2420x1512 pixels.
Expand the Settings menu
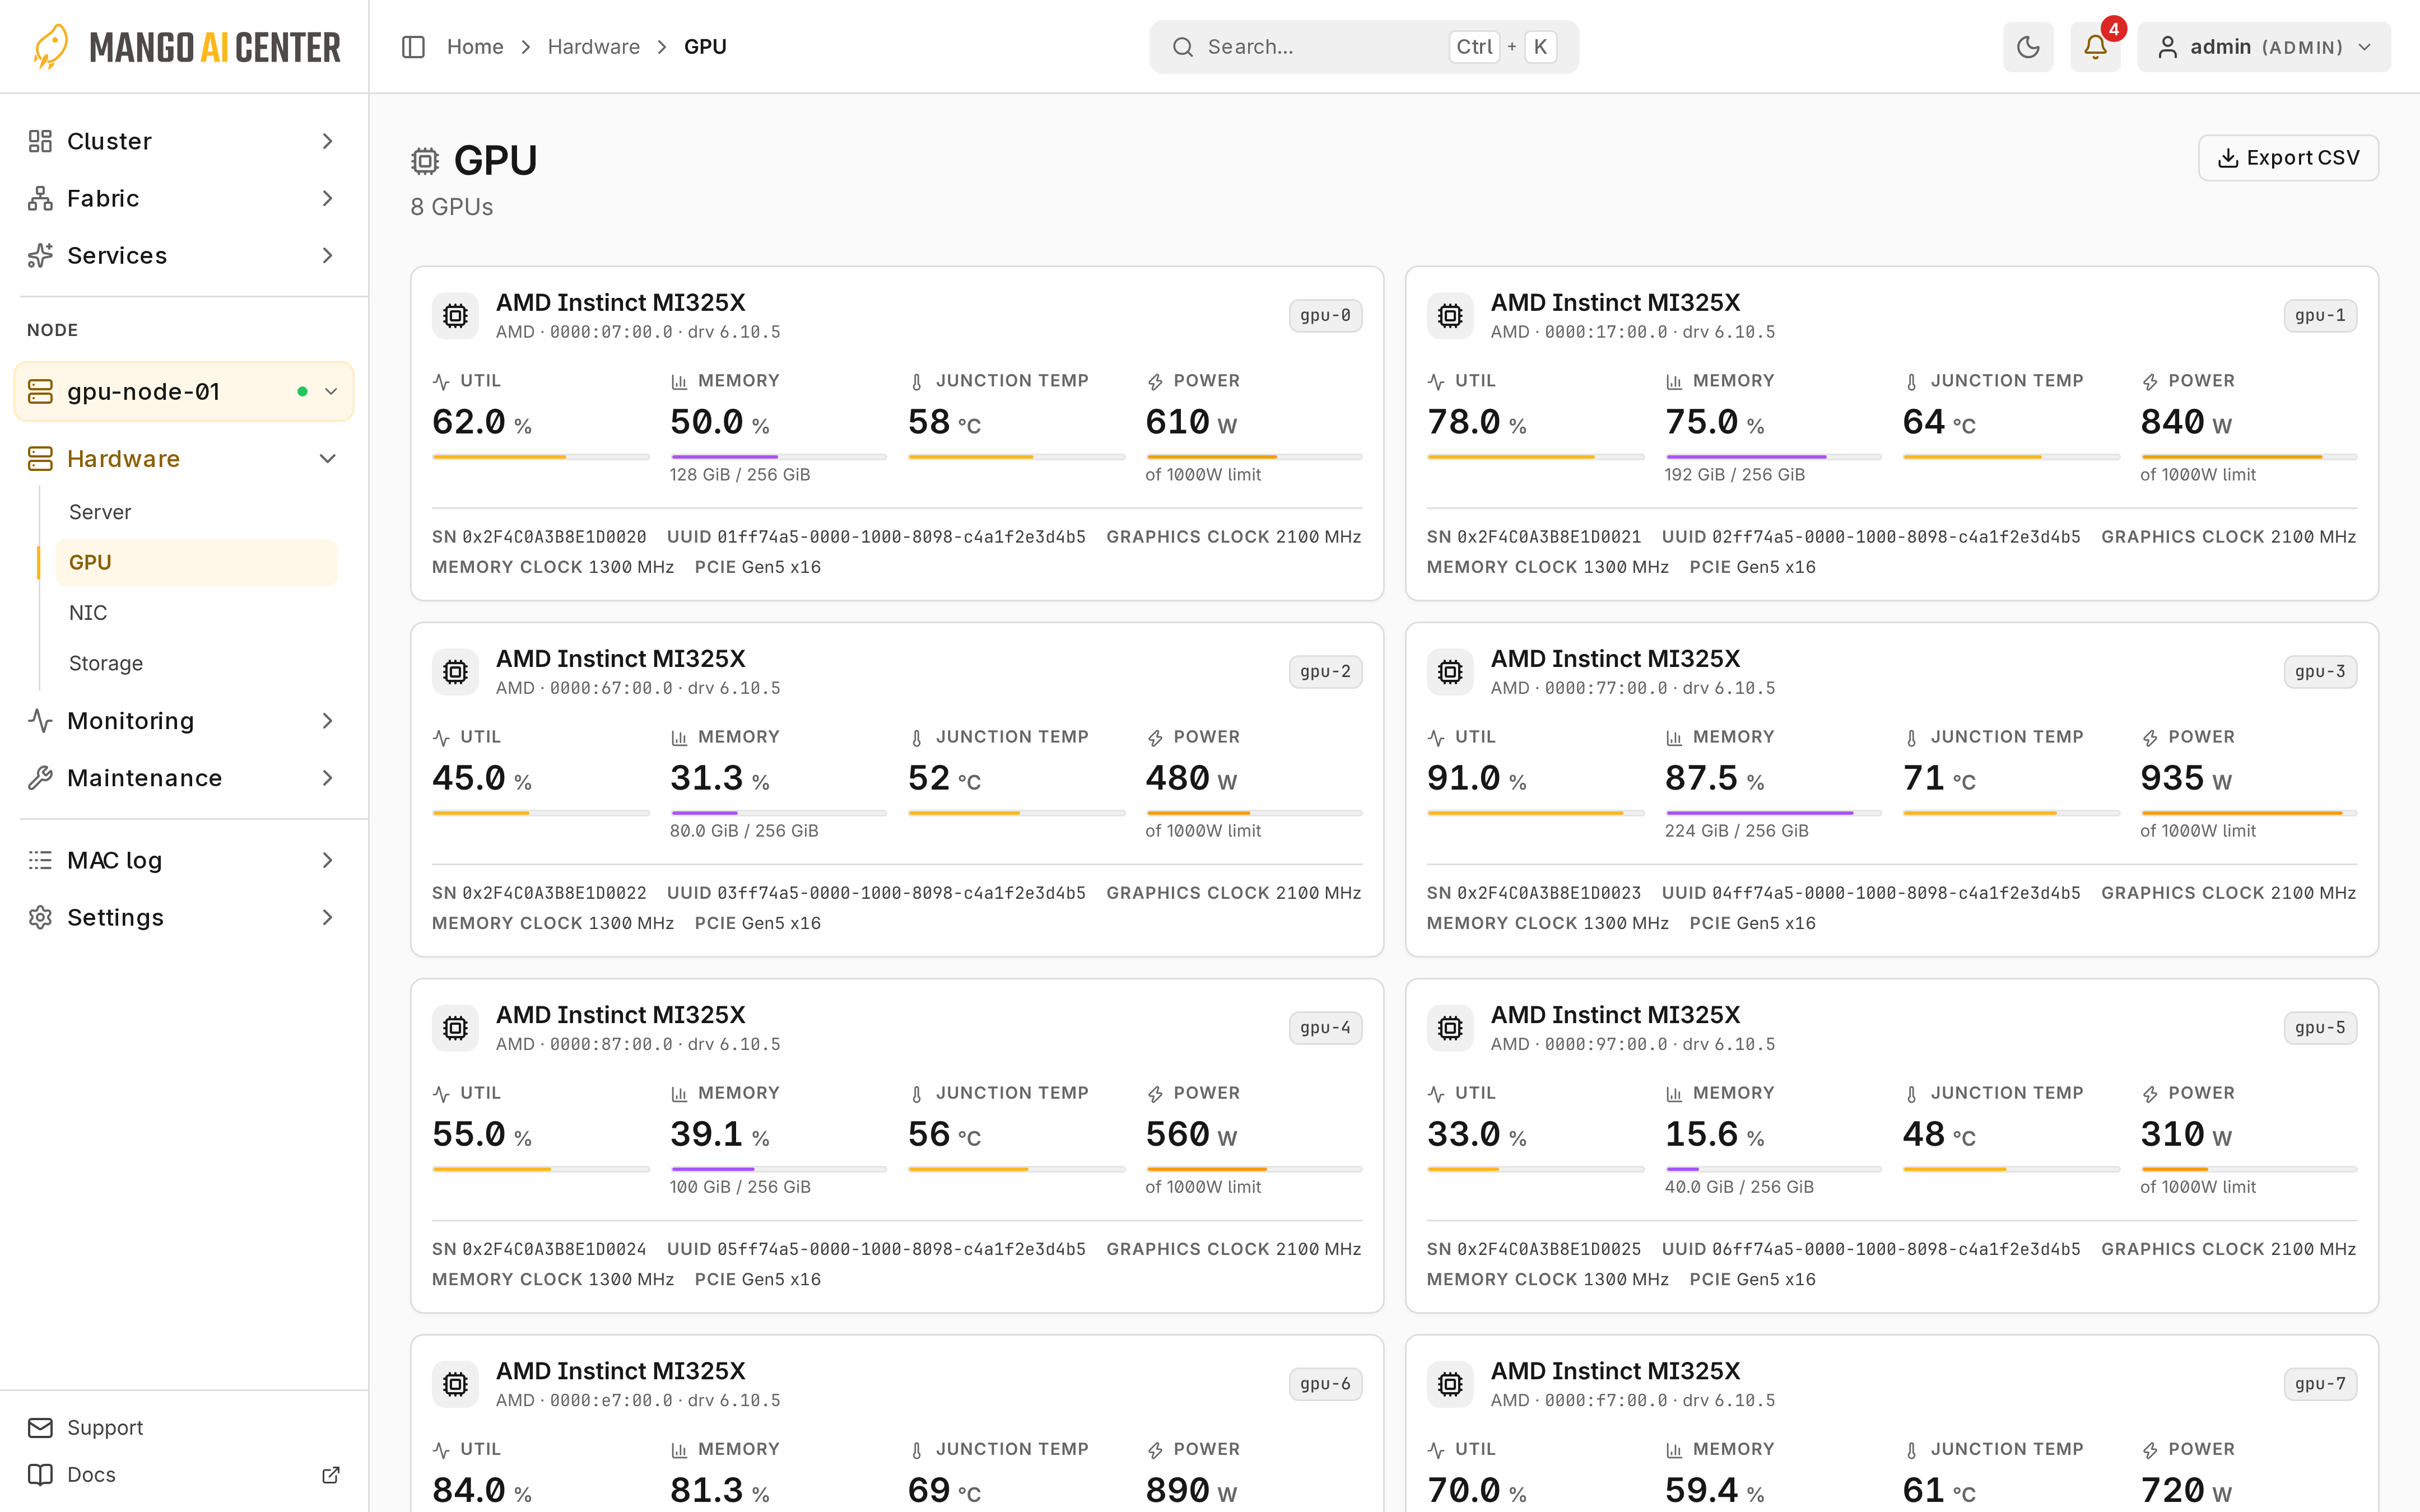click(x=184, y=917)
